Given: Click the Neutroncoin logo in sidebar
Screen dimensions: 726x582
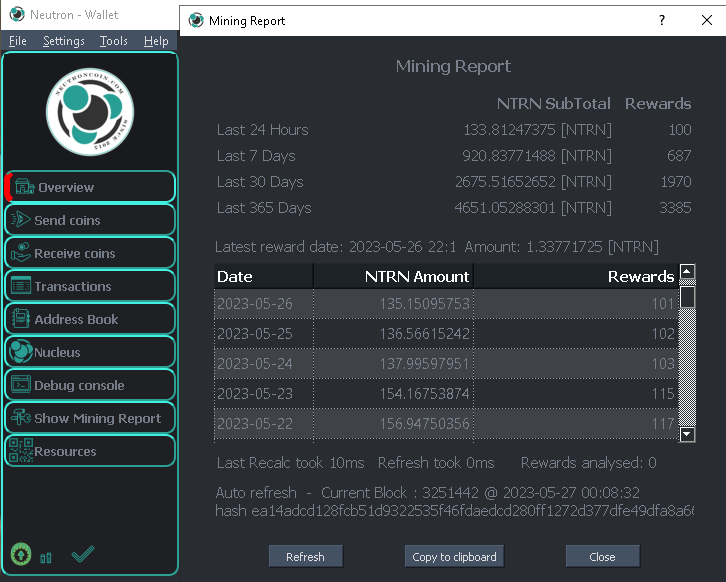Looking at the screenshot, I should [90, 112].
